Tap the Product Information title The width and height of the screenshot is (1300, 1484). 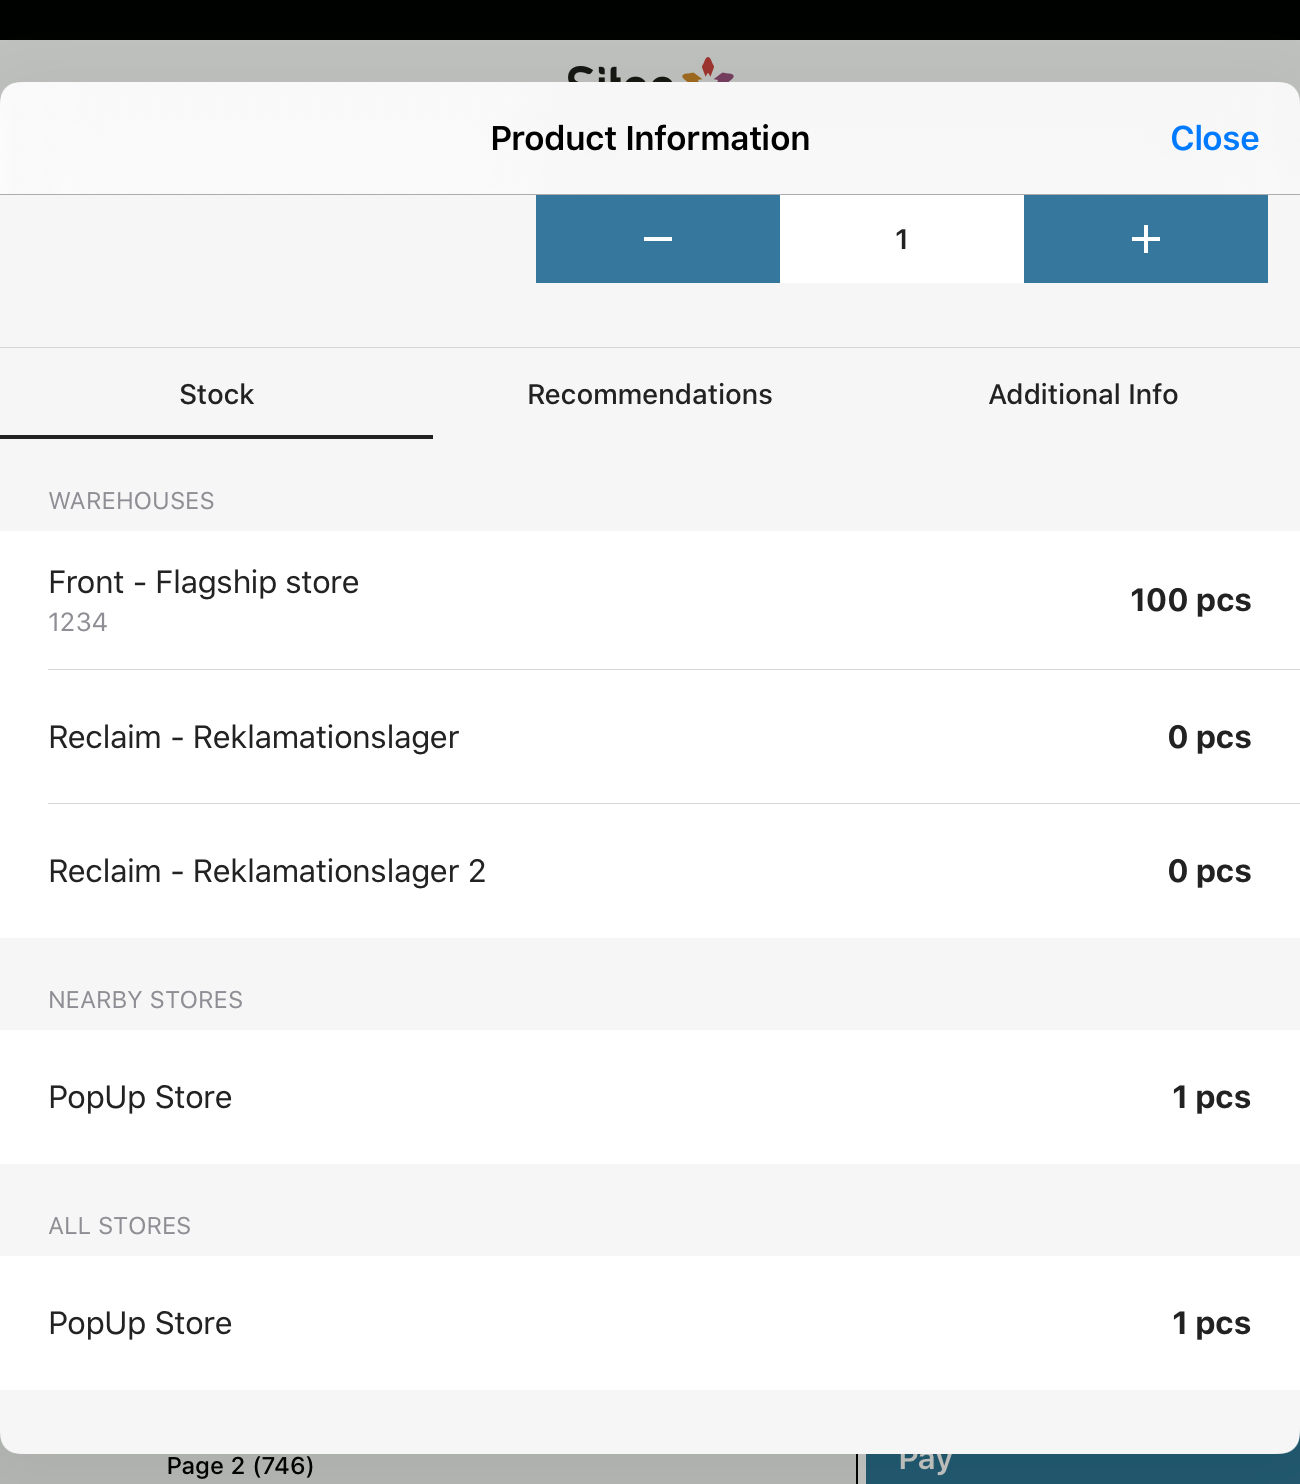coord(650,138)
